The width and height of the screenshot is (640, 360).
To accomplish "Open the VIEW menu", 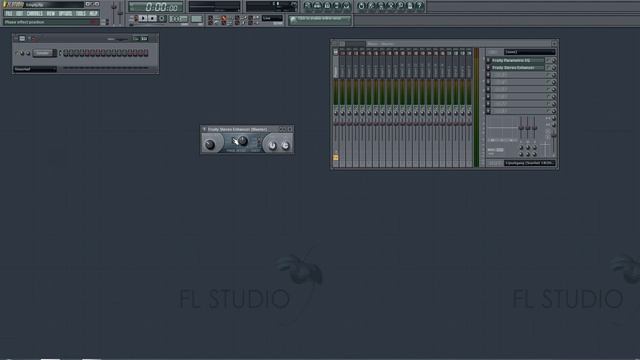I will point(51,13).
